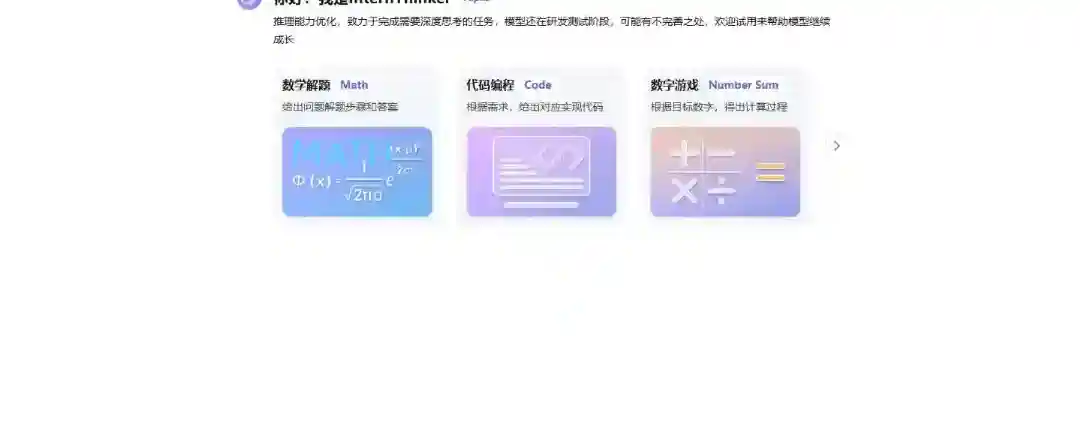1080x435 pixels.
Task: Click the next arrow chevron beside cards
Action: coord(837,146)
